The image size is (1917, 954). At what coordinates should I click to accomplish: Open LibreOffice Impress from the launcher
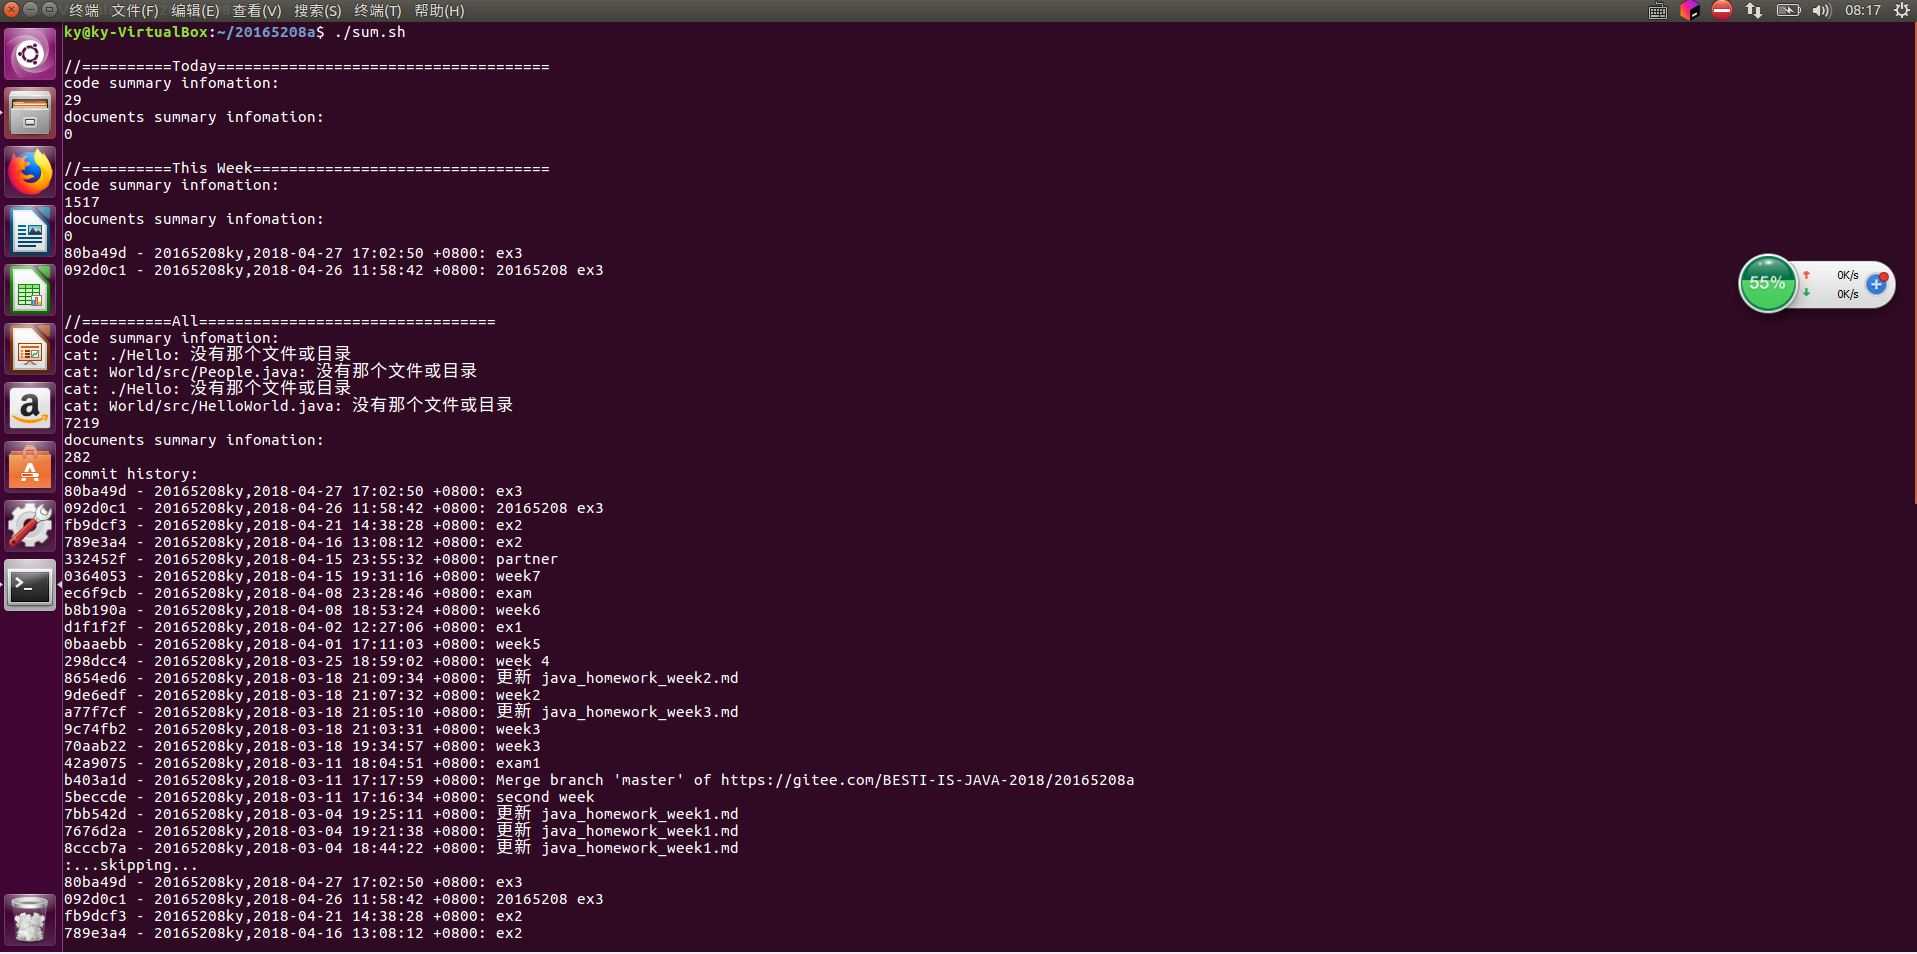point(30,349)
